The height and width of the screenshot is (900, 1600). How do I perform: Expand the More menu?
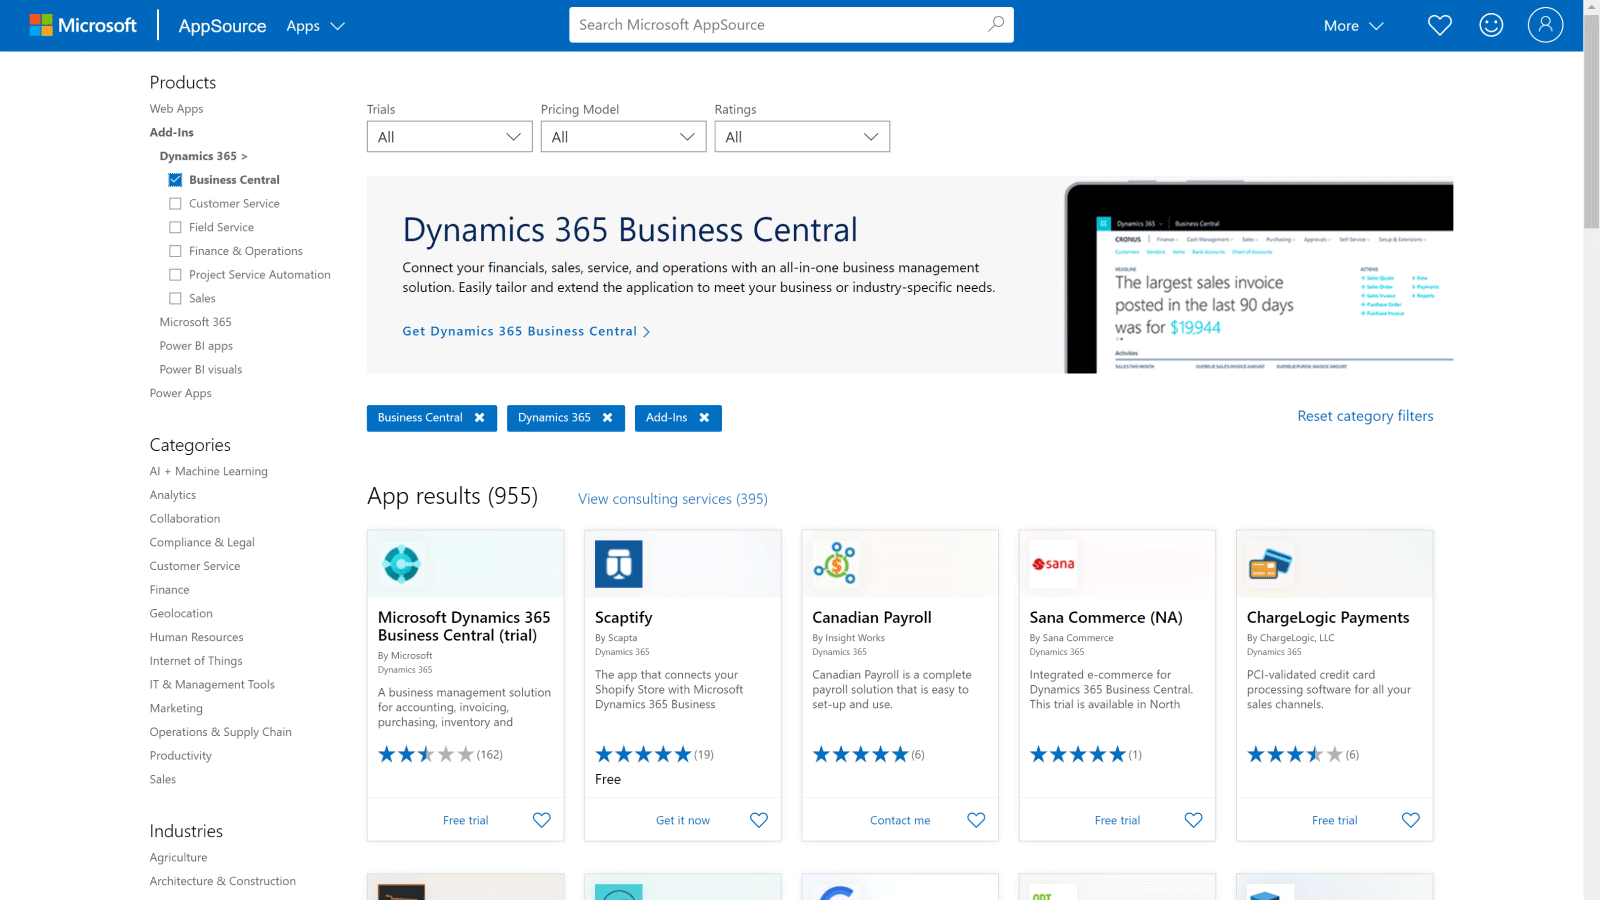click(1352, 26)
